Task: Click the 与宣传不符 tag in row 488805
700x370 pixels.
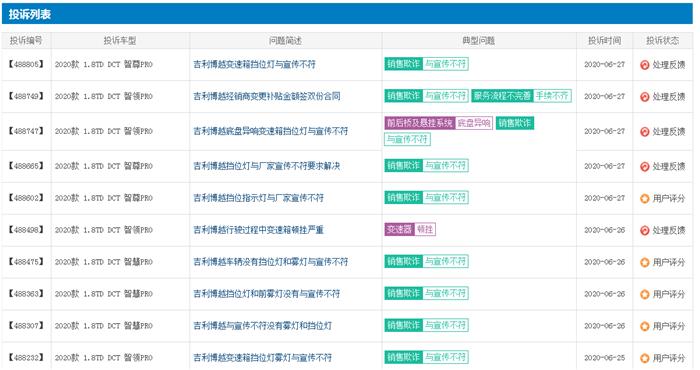Action: 445,64
